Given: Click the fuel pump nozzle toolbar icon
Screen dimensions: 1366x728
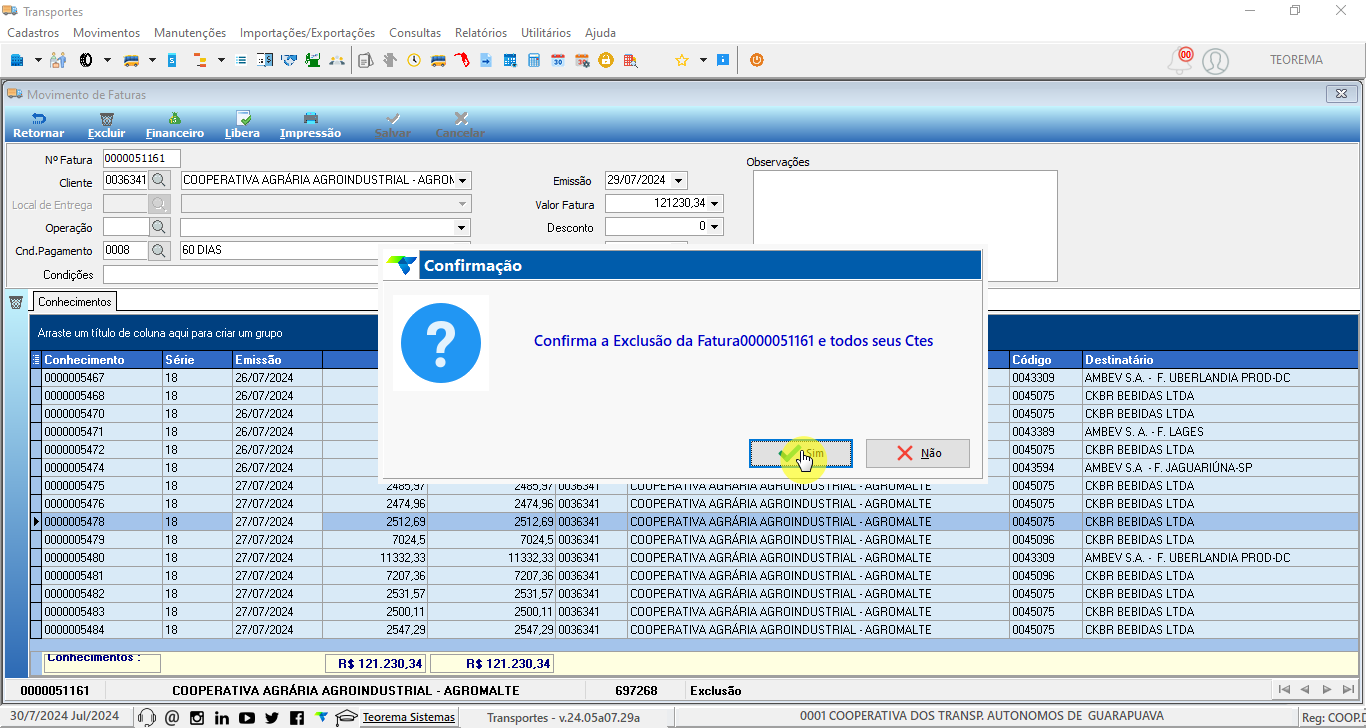Looking at the screenshot, I should (461, 60).
